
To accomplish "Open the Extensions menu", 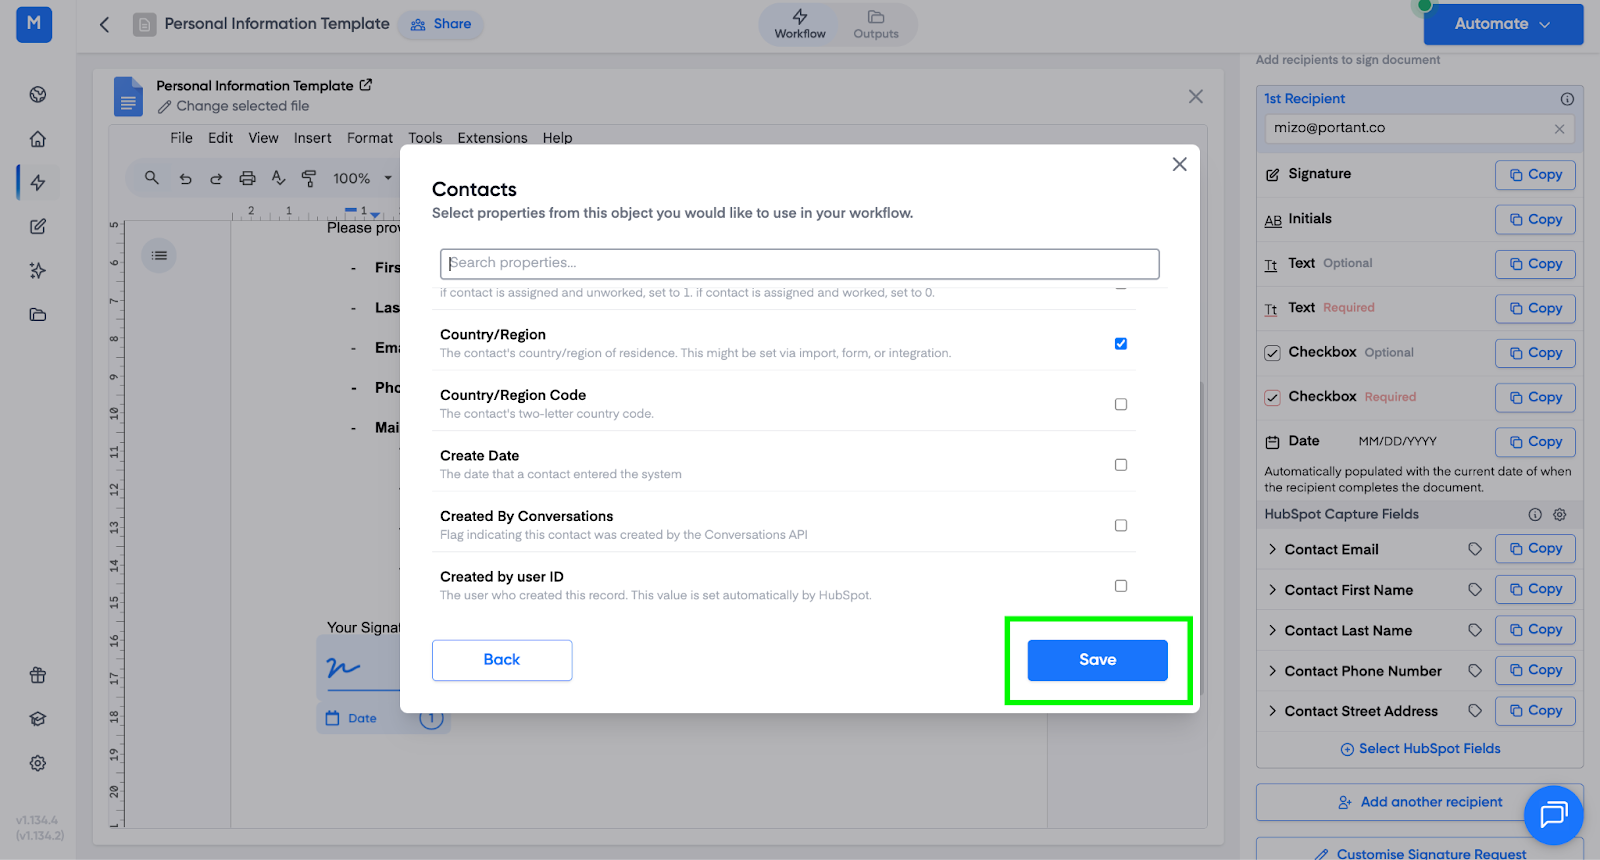I will [492, 138].
